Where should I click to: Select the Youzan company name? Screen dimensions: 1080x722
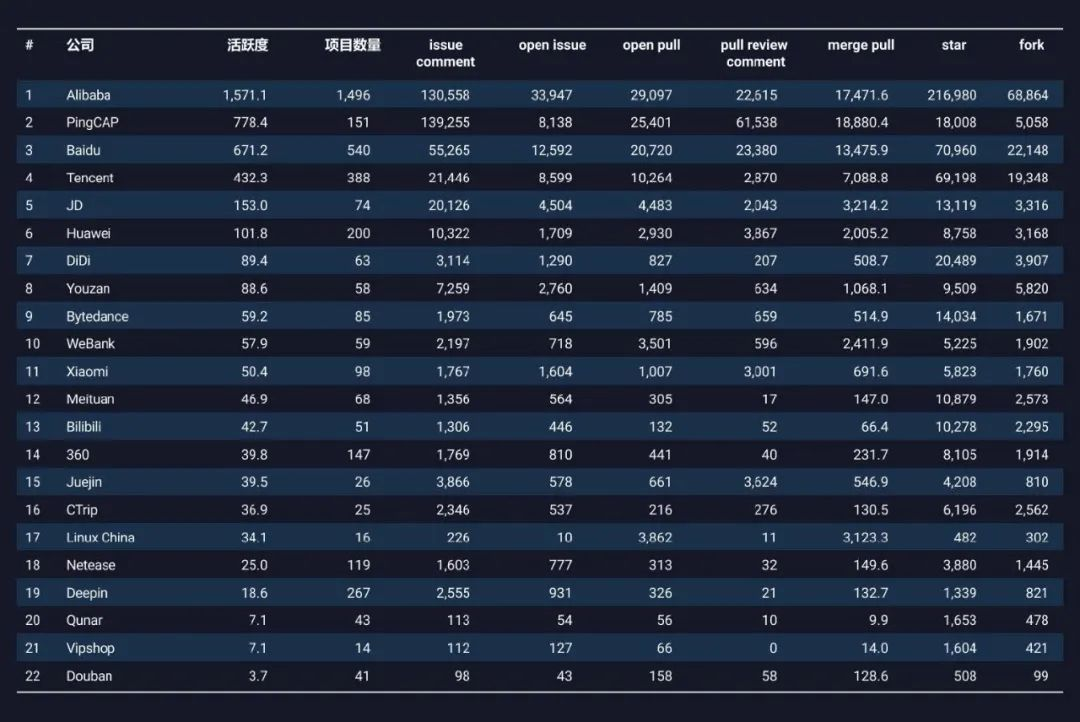(88, 289)
